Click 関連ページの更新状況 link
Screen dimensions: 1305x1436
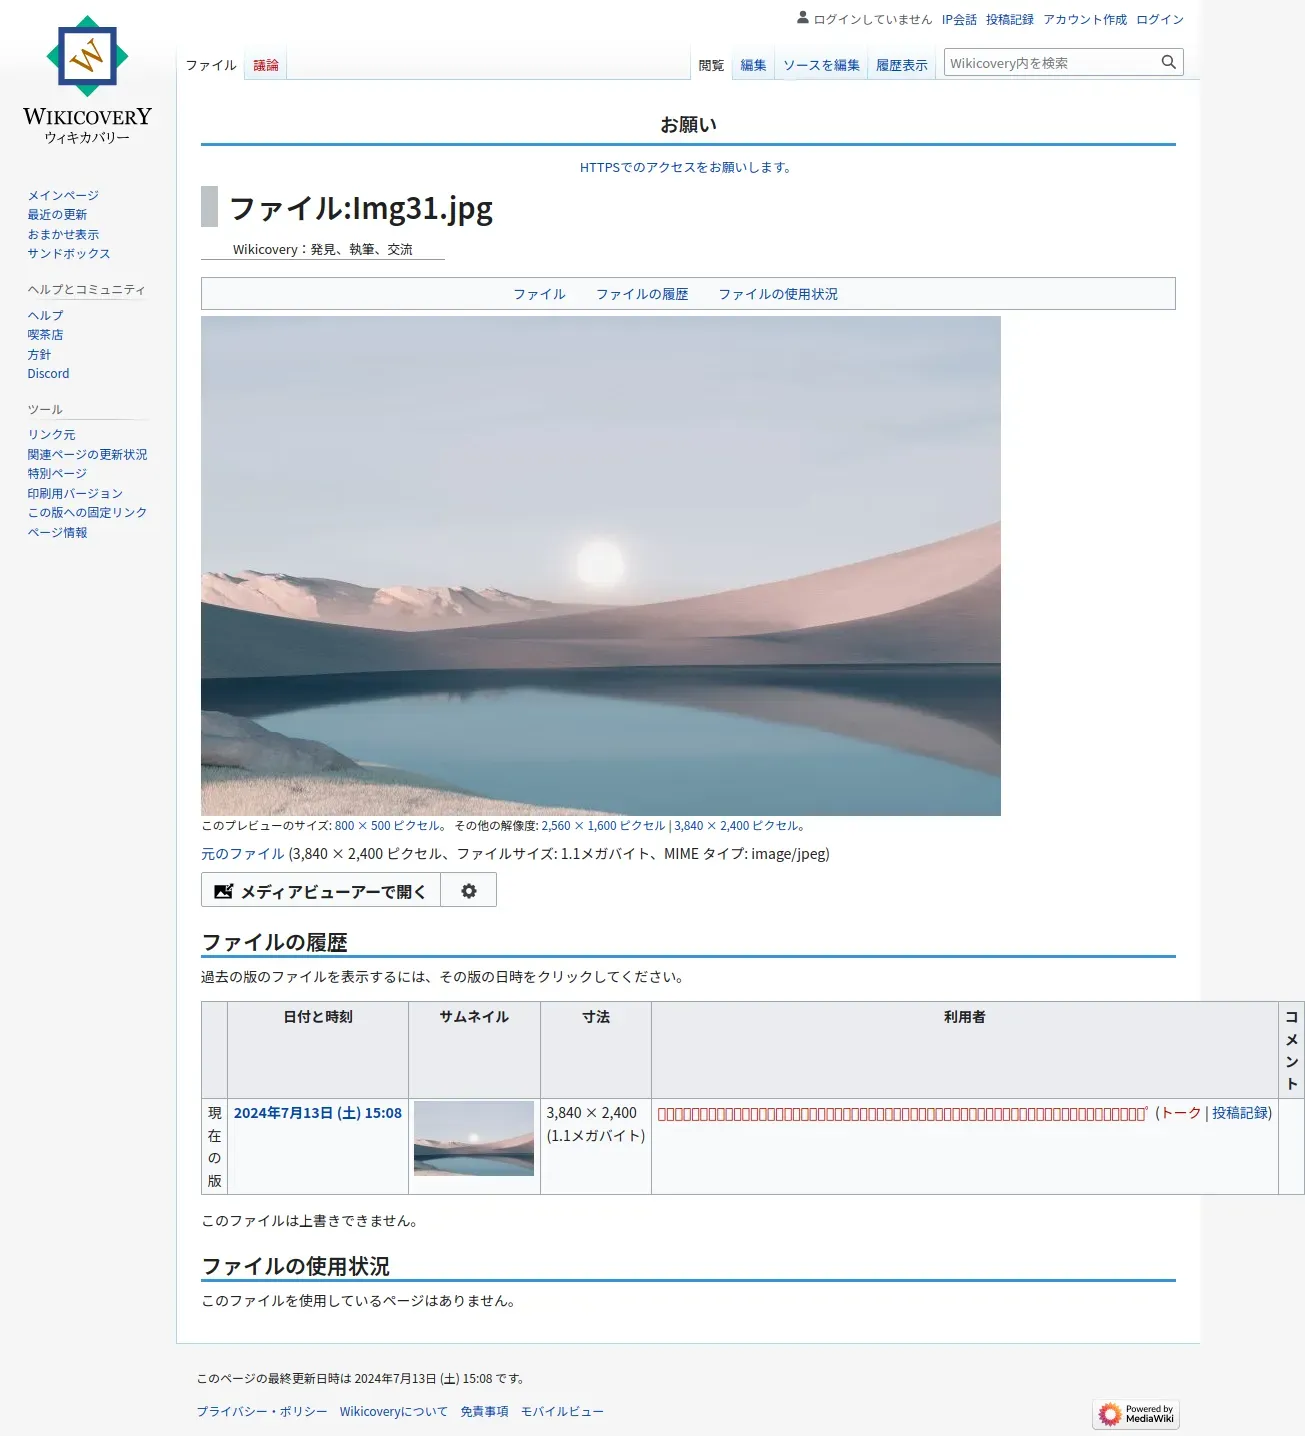point(87,454)
